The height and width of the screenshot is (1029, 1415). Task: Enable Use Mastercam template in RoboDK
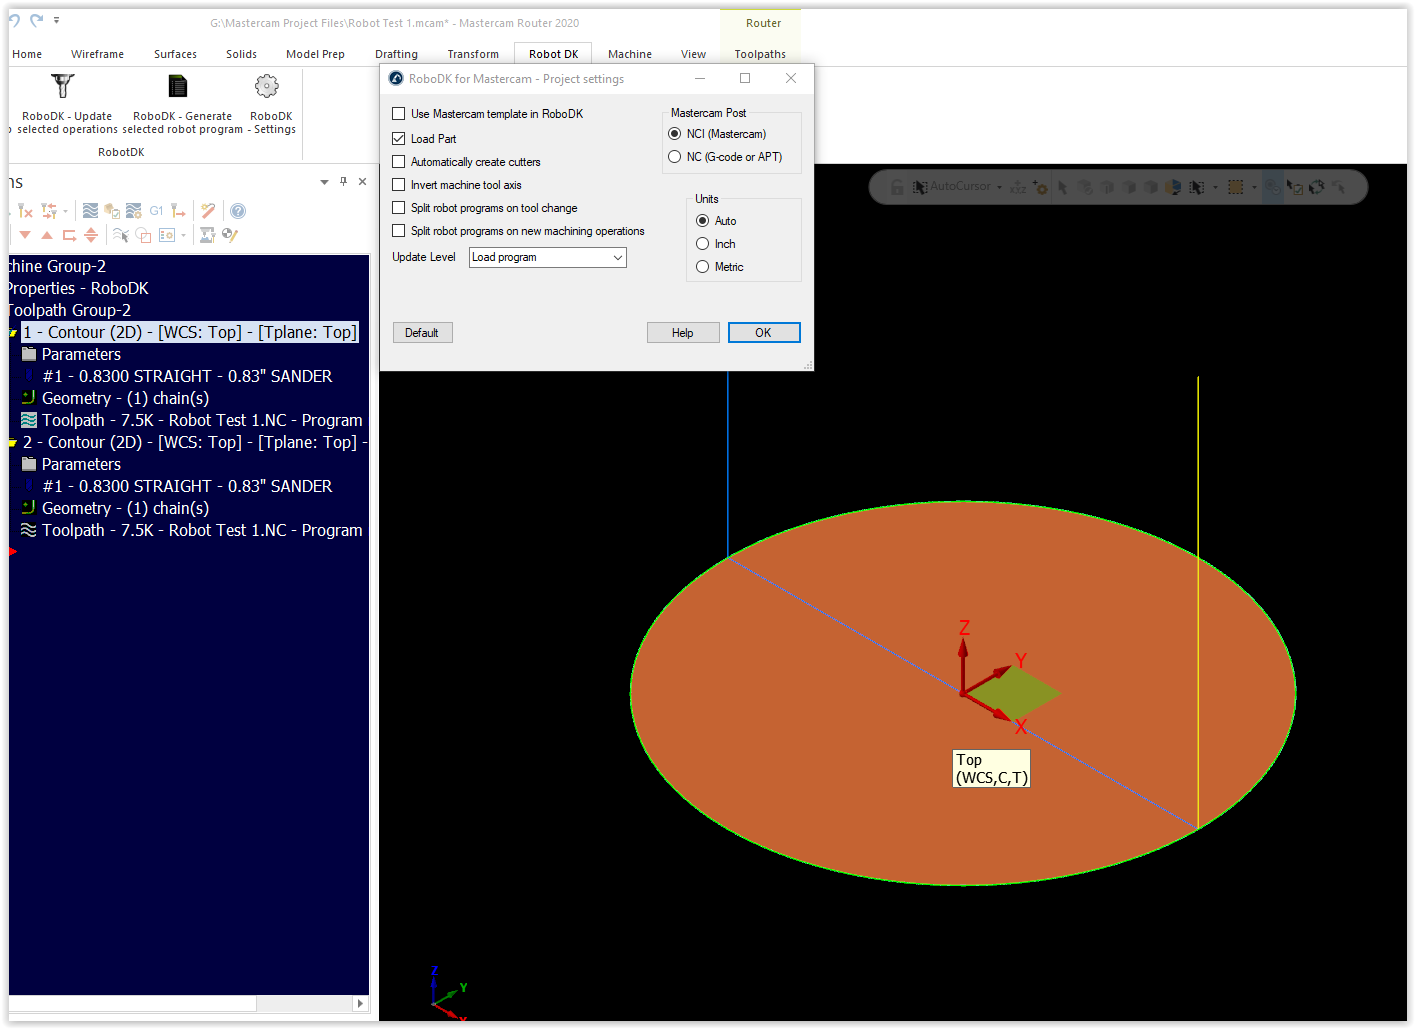pyautogui.click(x=399, y=114)
